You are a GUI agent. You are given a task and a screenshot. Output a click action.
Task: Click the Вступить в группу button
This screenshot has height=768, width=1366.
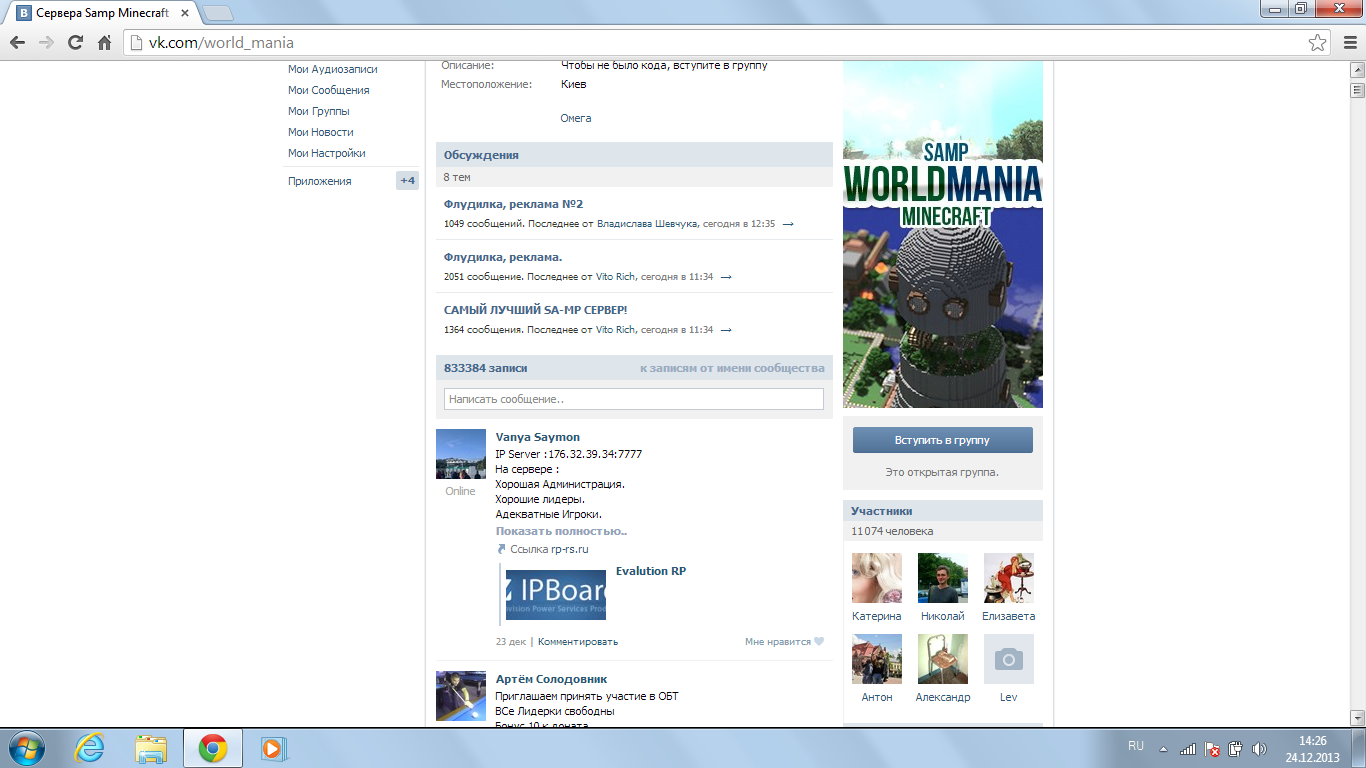(943, 440)
